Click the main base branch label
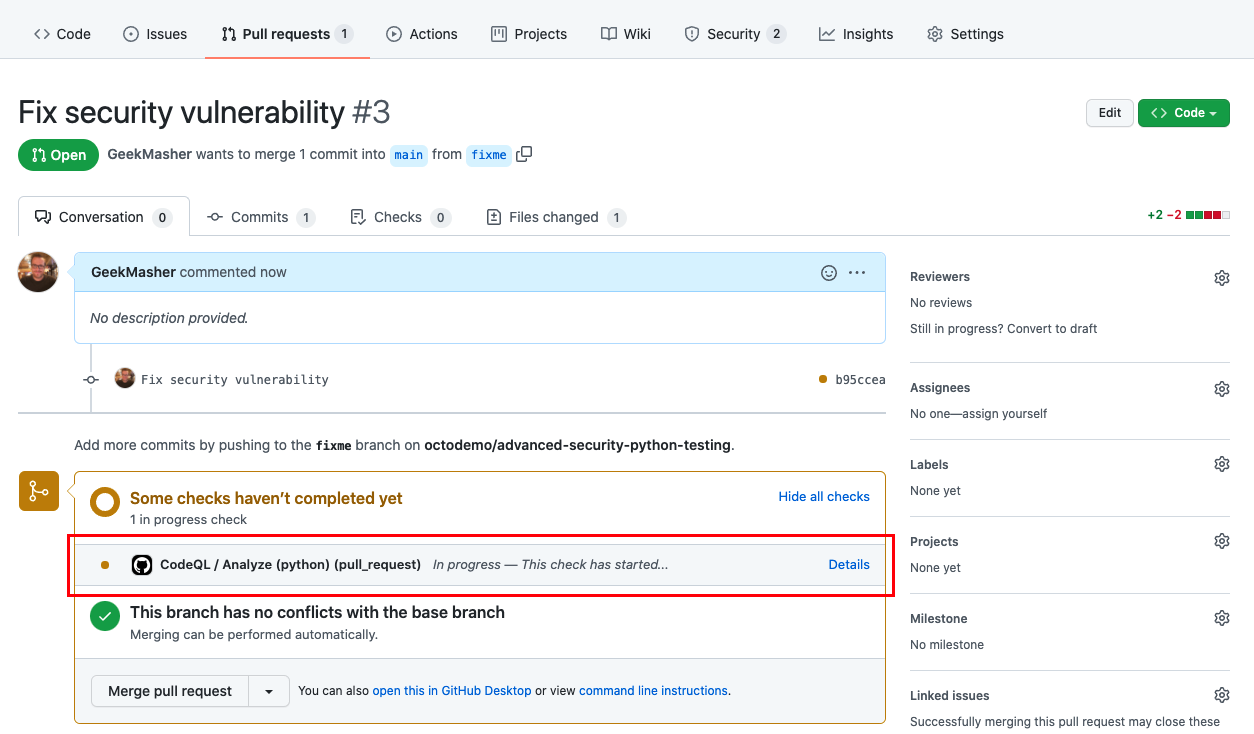Screen dimensions: 1254x734 pos(408,155)
